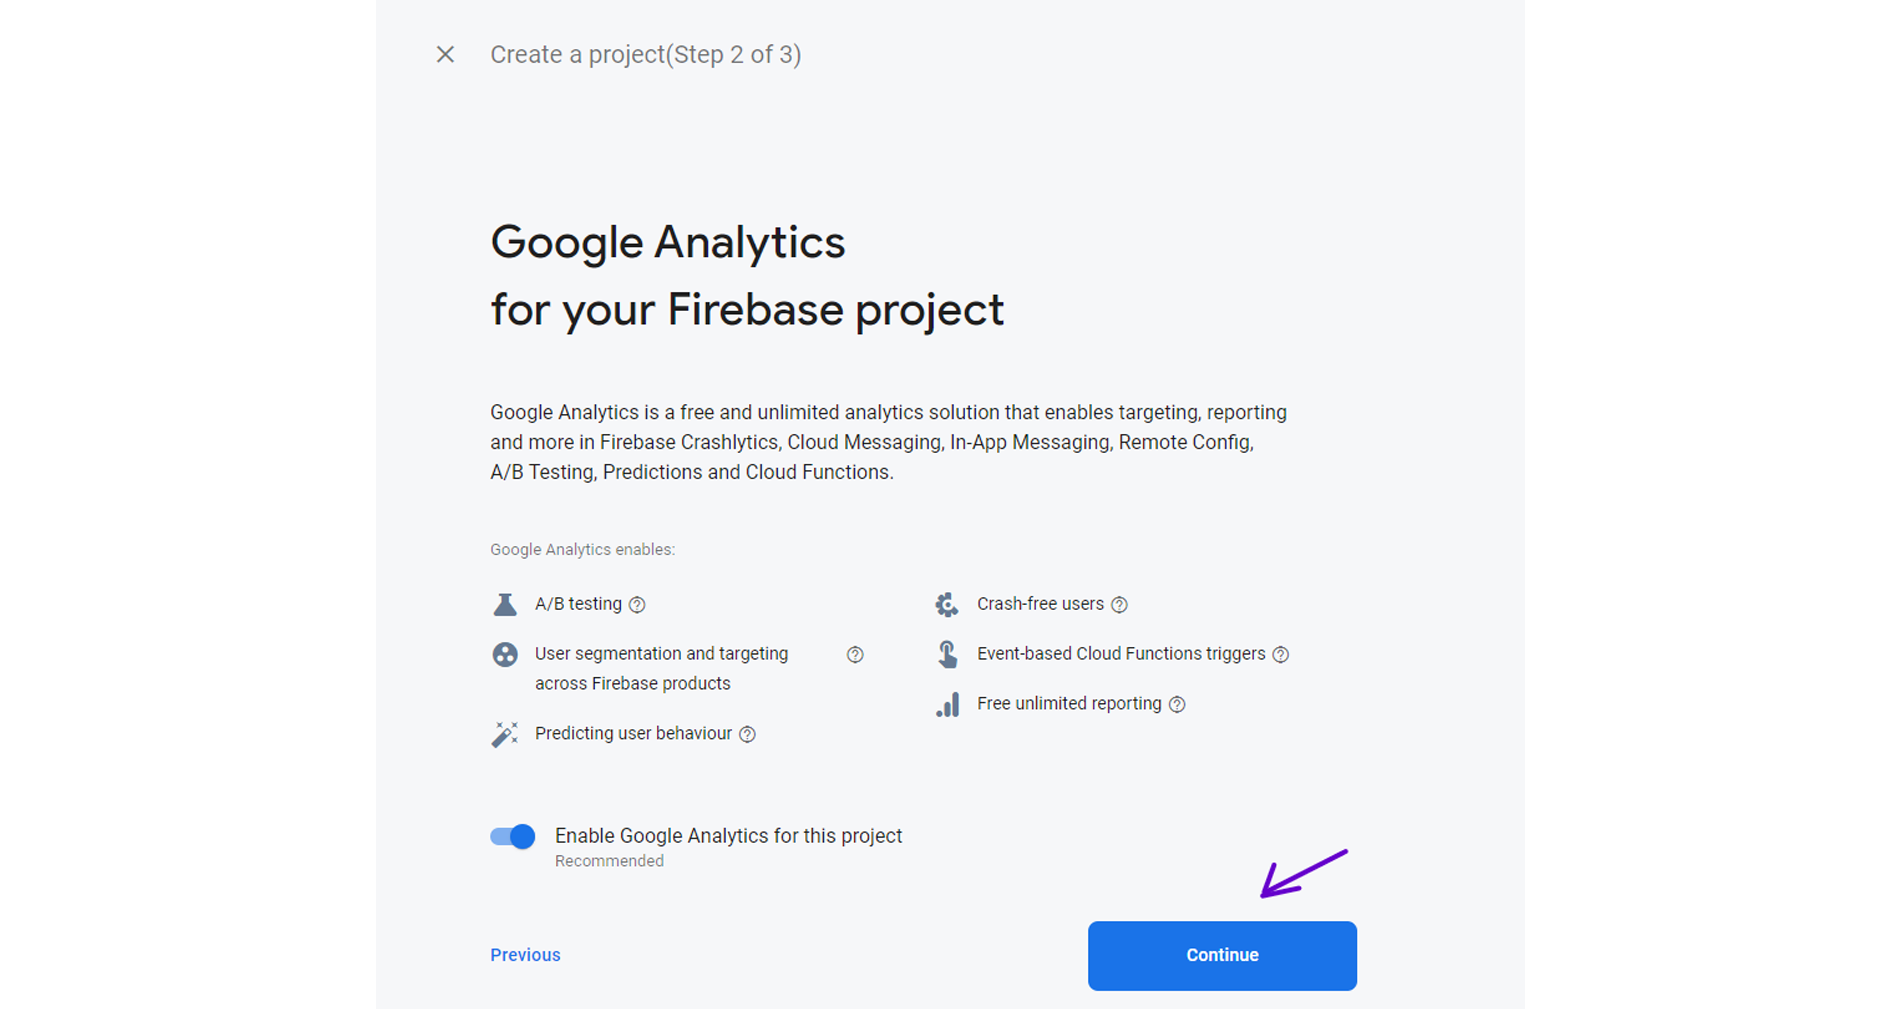Click the Google Analytics heading
This screenshot has width=1901, height=1009.
(x=667, y=243)
